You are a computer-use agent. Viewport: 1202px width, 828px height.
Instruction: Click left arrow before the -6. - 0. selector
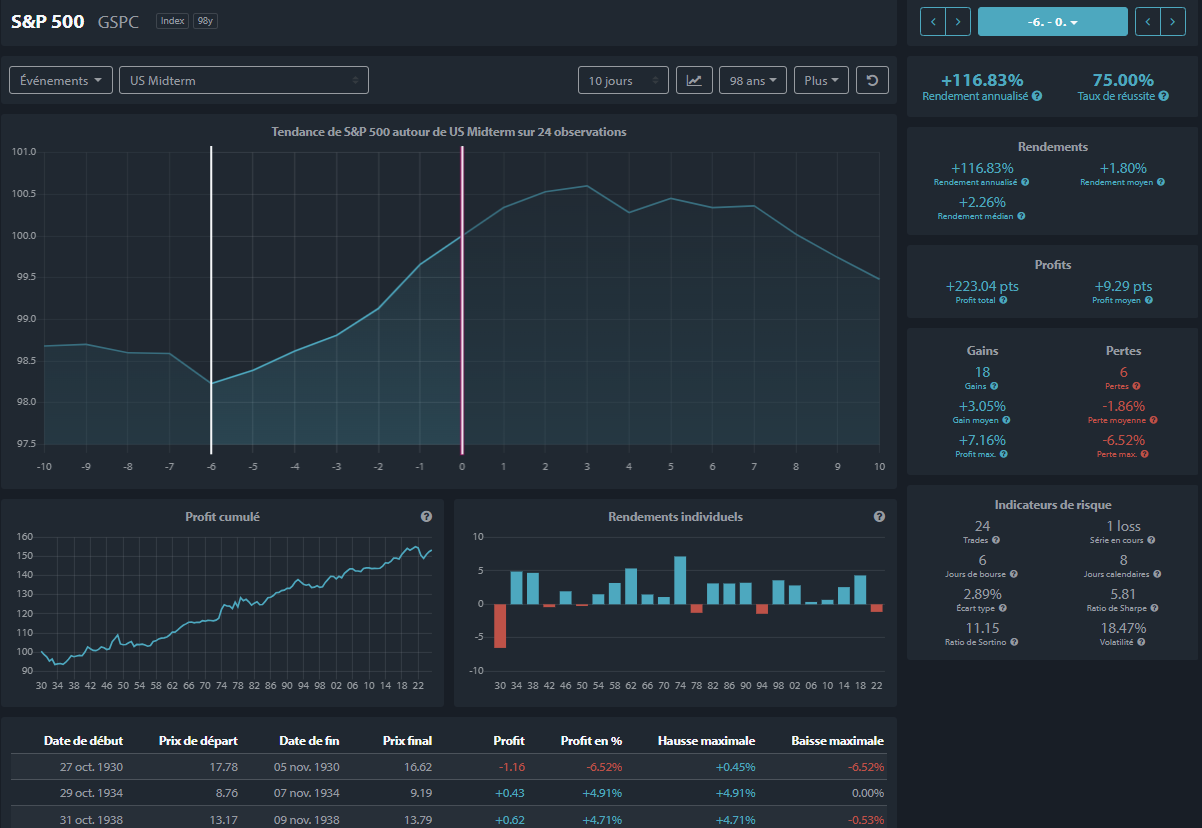932,21
